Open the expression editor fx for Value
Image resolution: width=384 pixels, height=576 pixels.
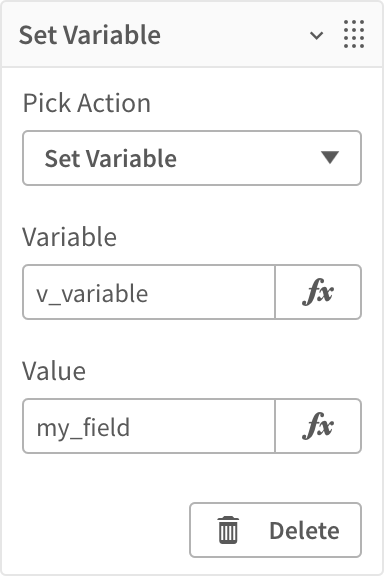pos(318,426)
